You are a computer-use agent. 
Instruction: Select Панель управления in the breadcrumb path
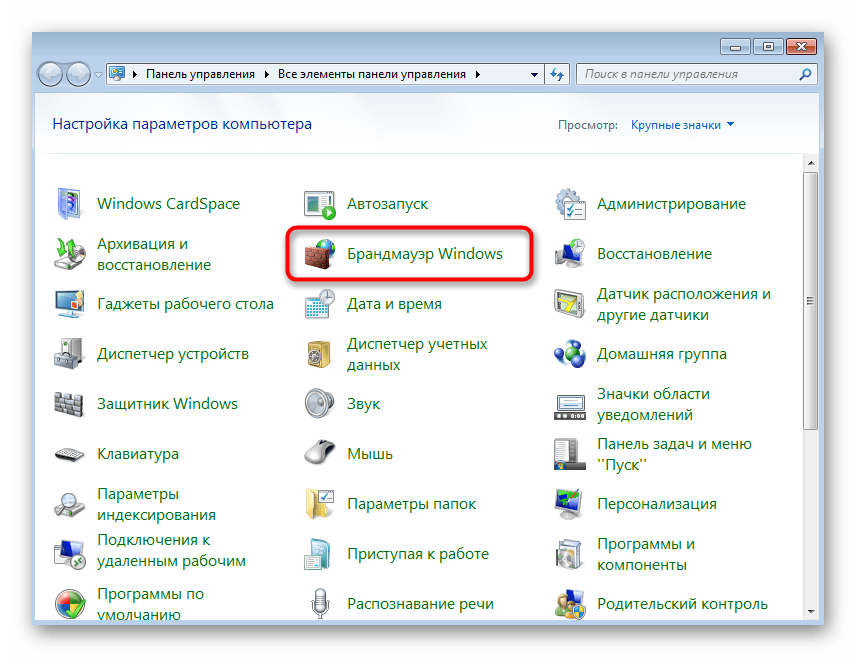click(200, 74)
